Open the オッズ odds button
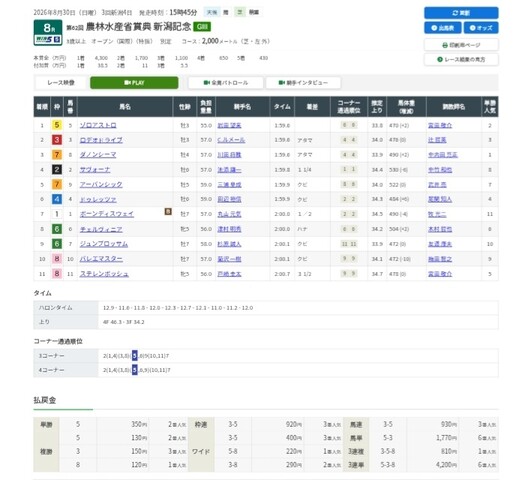532x480 pixels. [x=481, y=28]
